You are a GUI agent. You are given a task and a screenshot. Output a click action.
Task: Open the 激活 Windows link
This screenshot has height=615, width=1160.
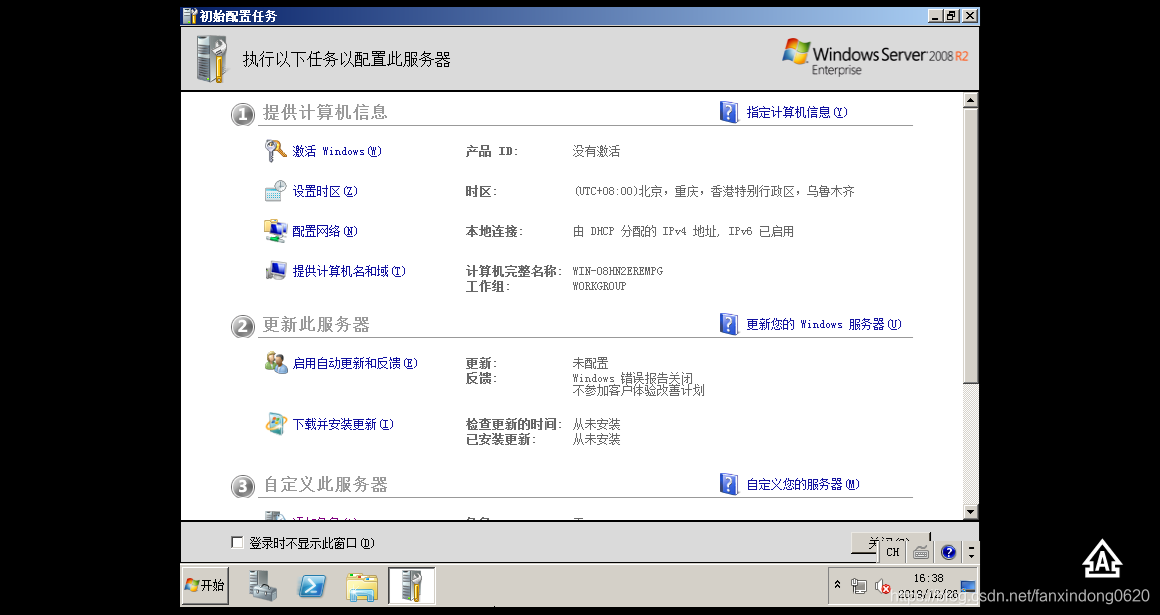tap(337, 151)
